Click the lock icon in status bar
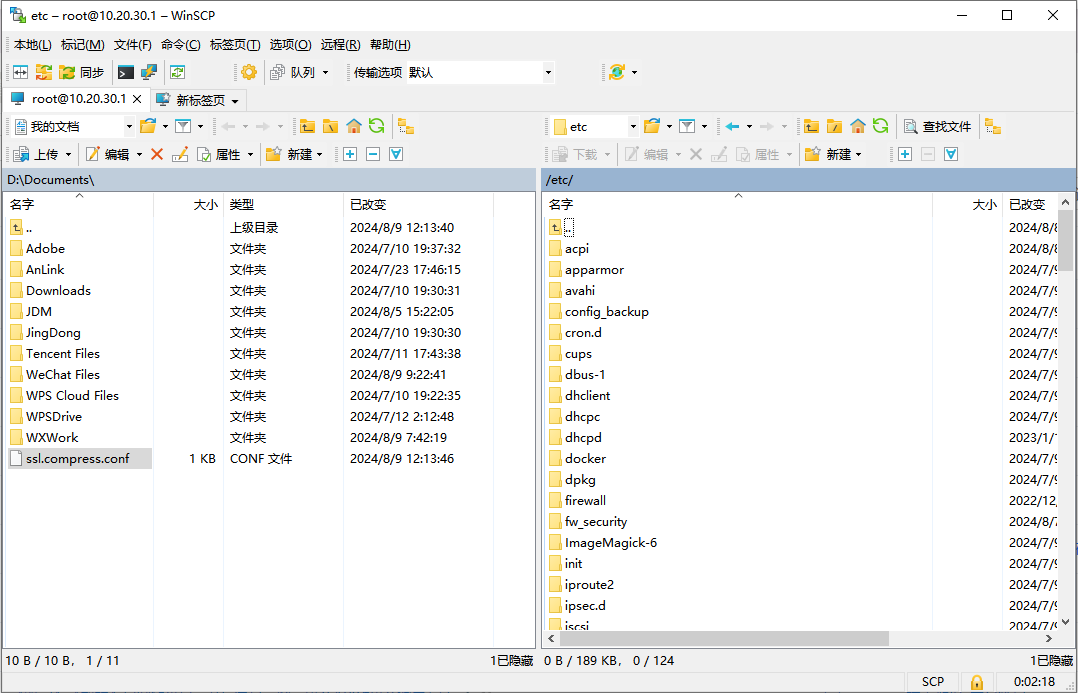This screenshot has width=1078, height=693. (976, 681)
